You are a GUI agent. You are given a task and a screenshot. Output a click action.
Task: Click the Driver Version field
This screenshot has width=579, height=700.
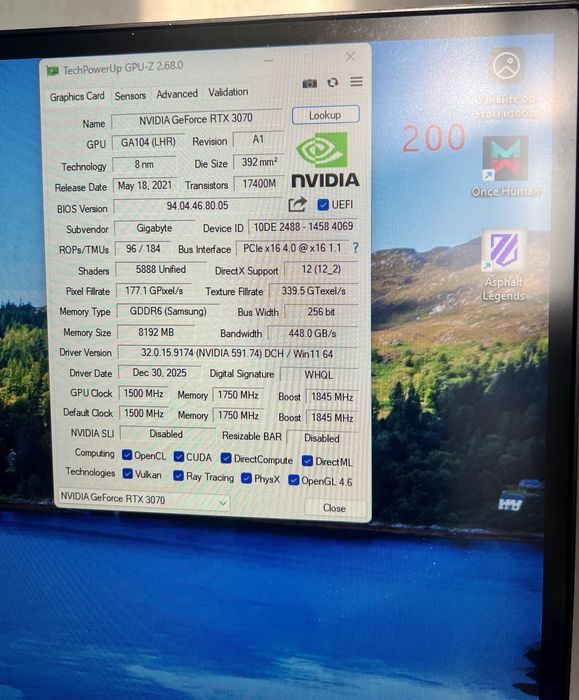click(237, 354)
